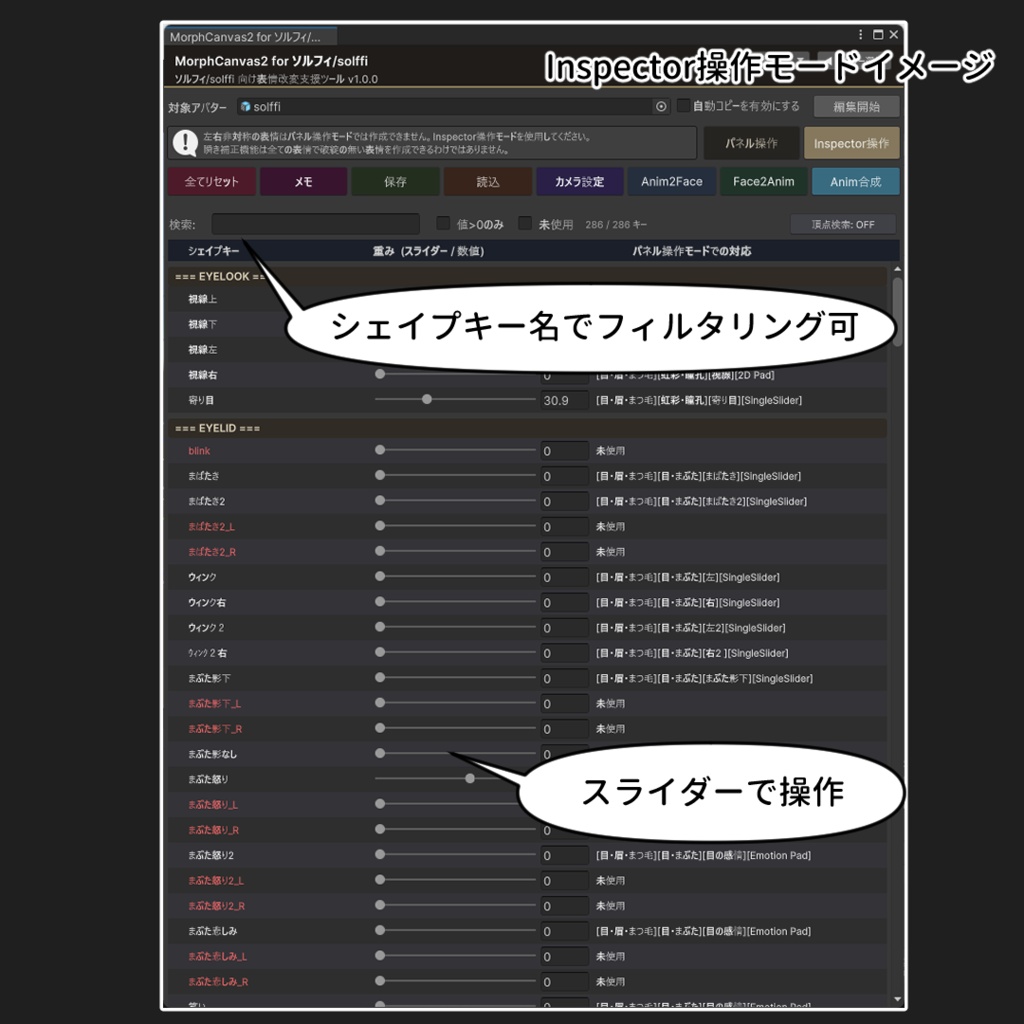
Task: Open カメラ設定
Action: point(579,182)
